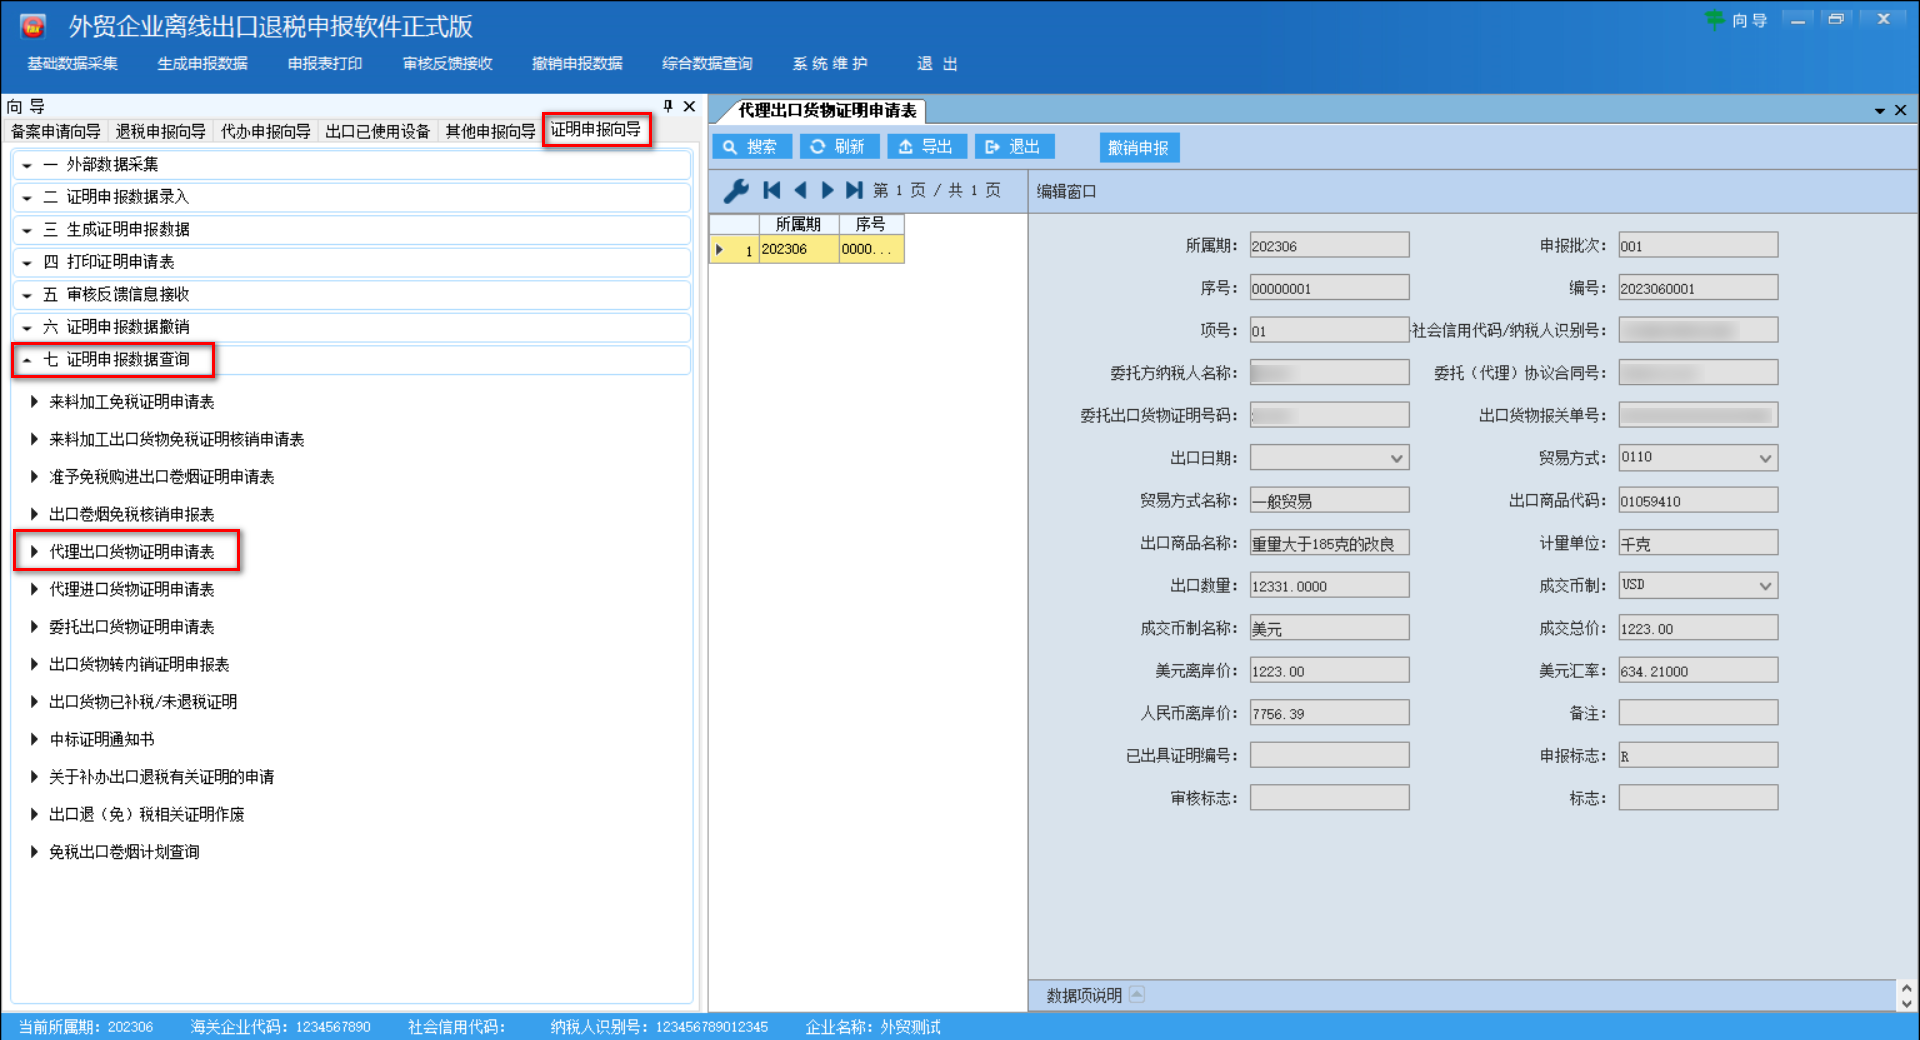1920x1040 pixels.
Task: Click the wrench settings icon
Action: click(736, 190)
